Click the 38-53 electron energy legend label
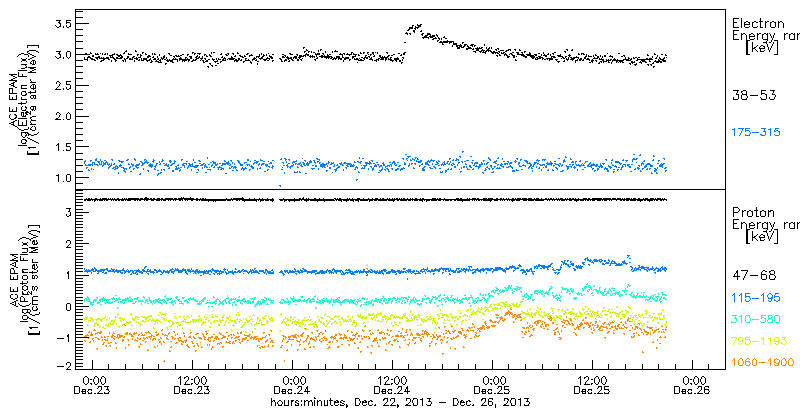The width and height of the screenshot is (800, 410). (x=754, y=95)
